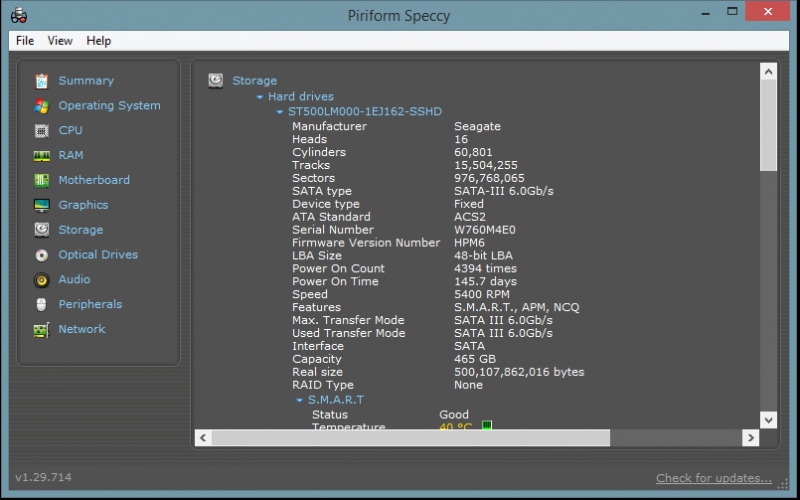Click the Optical Drives disc icon
The image size is (800, 500).
coord(41,255)
